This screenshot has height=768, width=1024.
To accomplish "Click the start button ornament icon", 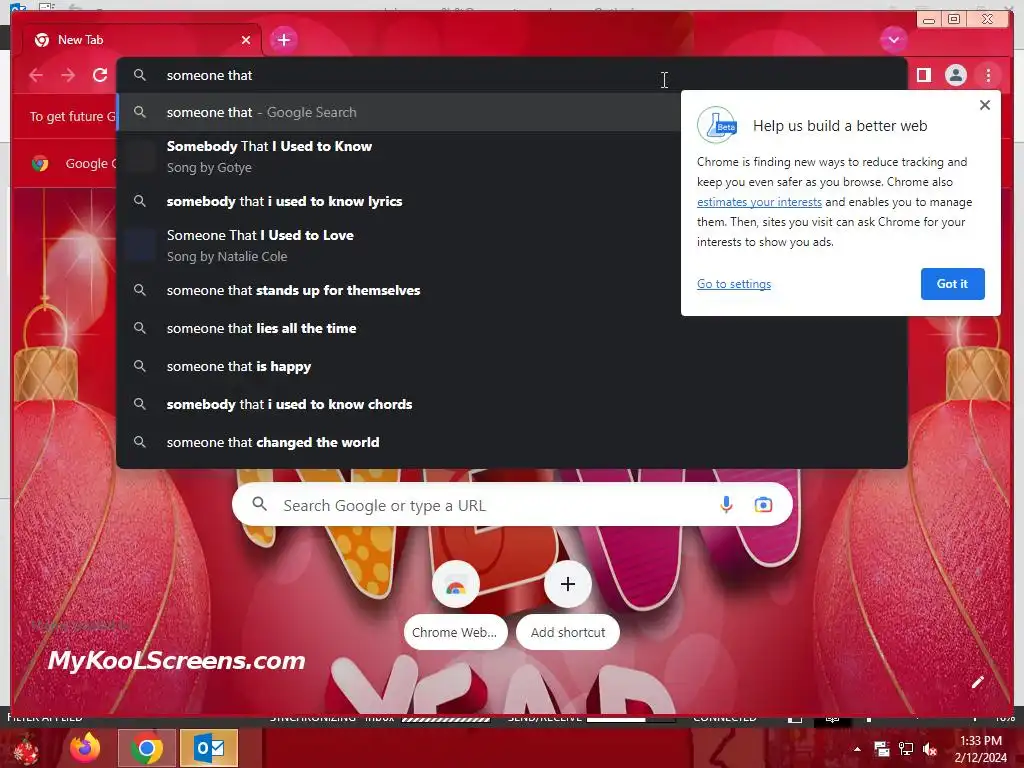I will pos(25,748).
